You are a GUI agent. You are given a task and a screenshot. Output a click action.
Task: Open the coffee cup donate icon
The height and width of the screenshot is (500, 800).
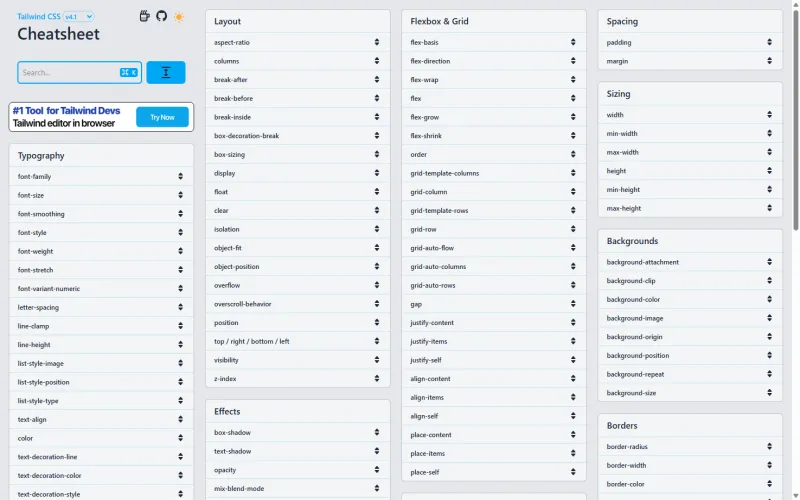[x=145, y=16]
